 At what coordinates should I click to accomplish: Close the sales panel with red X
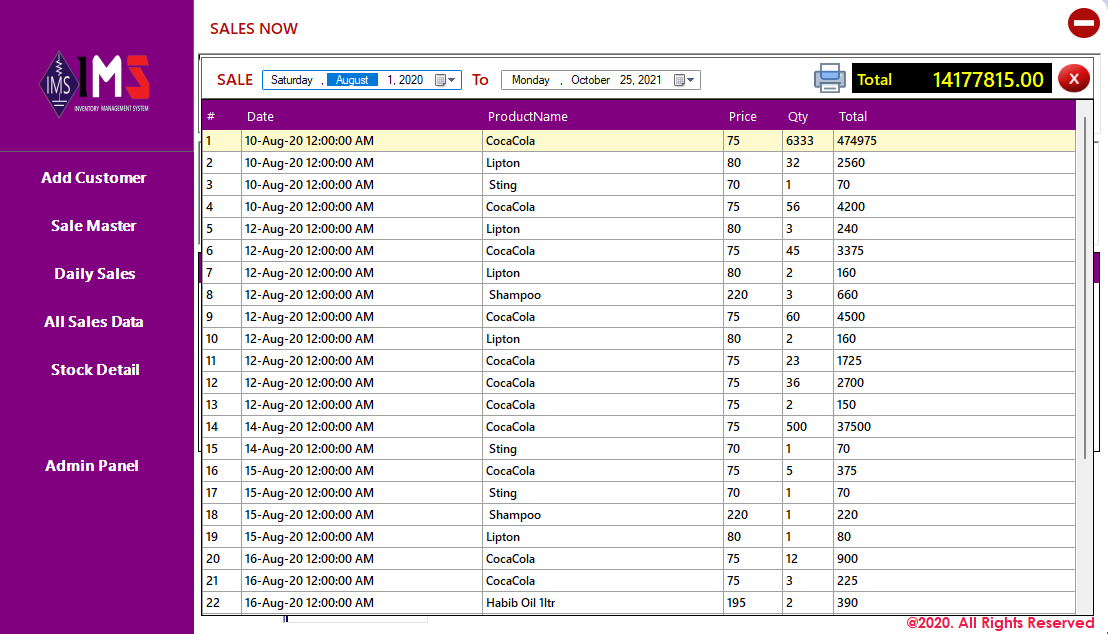[1073, 78]
